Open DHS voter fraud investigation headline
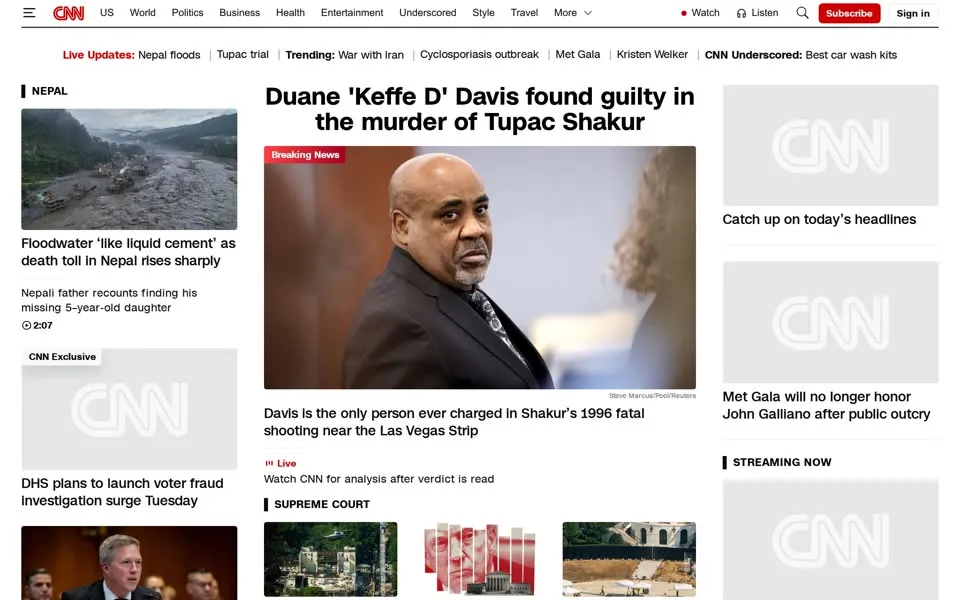The height and width of the screenshot is (600, 960). coord(122,492)
